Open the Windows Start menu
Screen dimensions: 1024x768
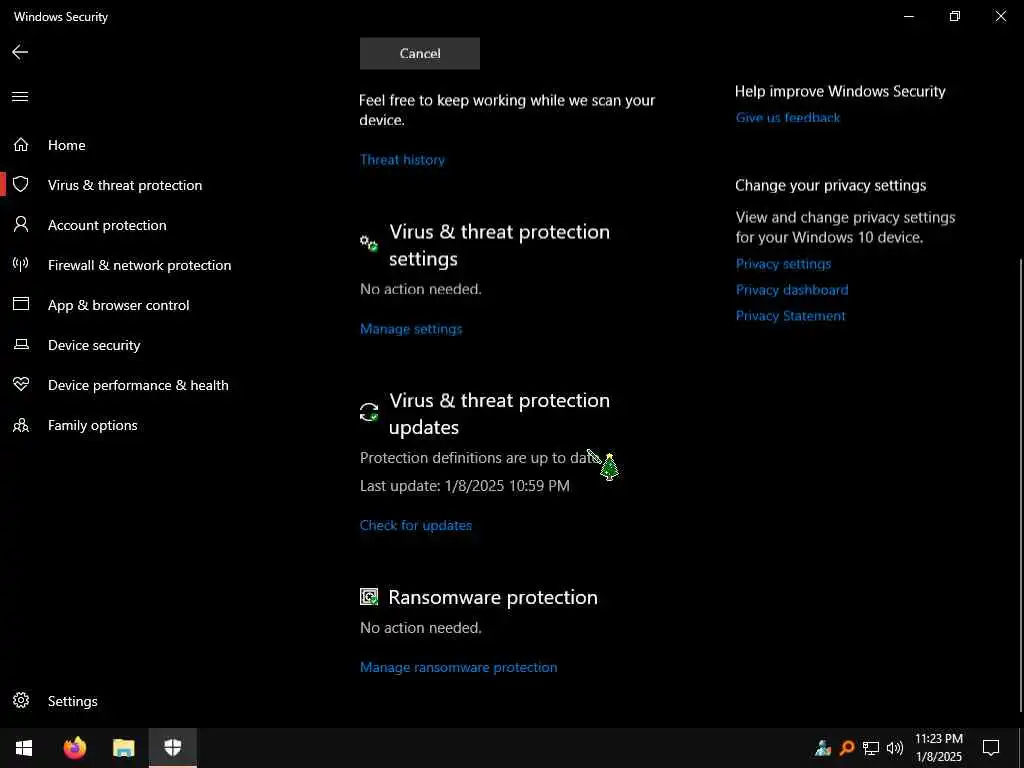point(24,748)
